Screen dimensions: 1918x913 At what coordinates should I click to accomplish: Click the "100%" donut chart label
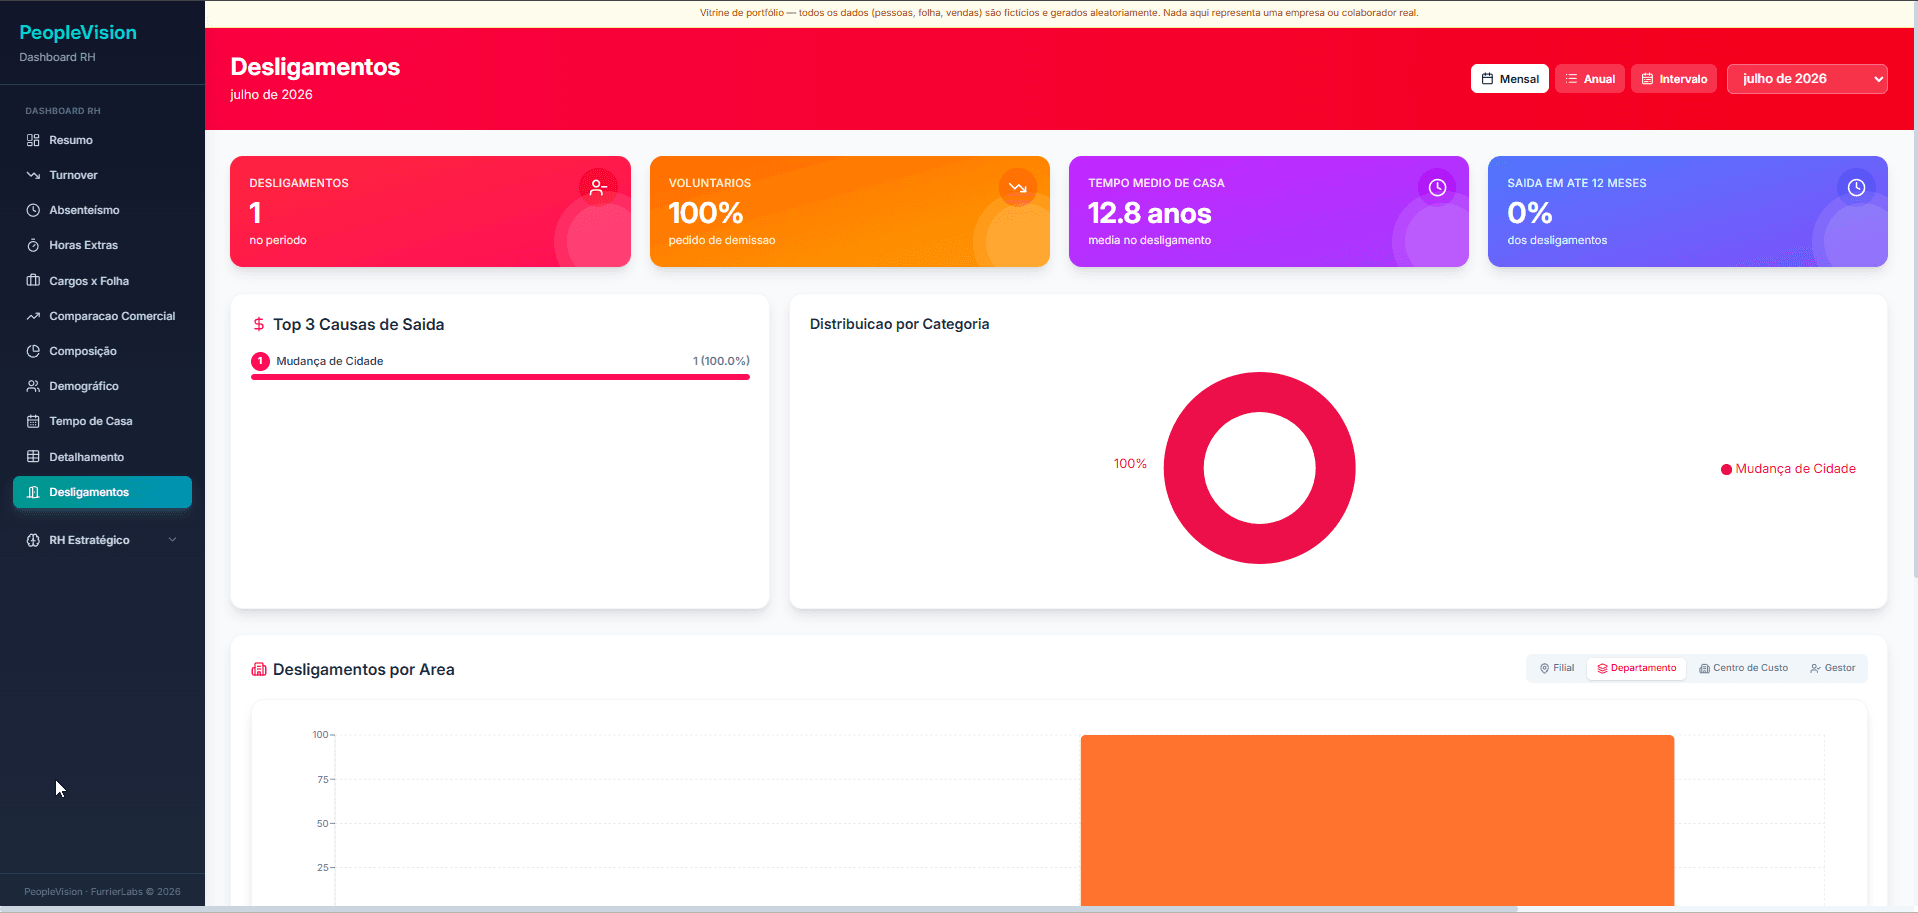1130,464
